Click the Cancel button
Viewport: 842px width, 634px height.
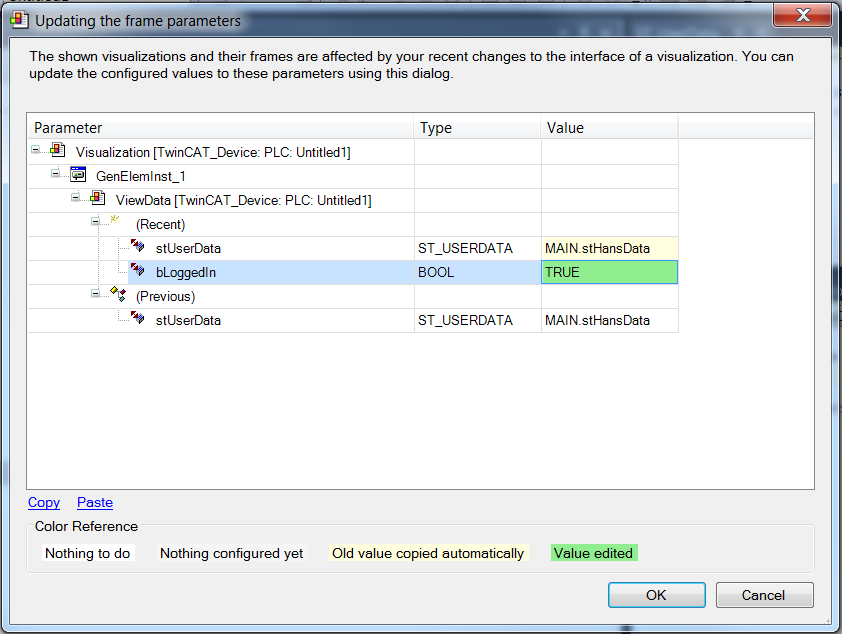coord(764,595)
